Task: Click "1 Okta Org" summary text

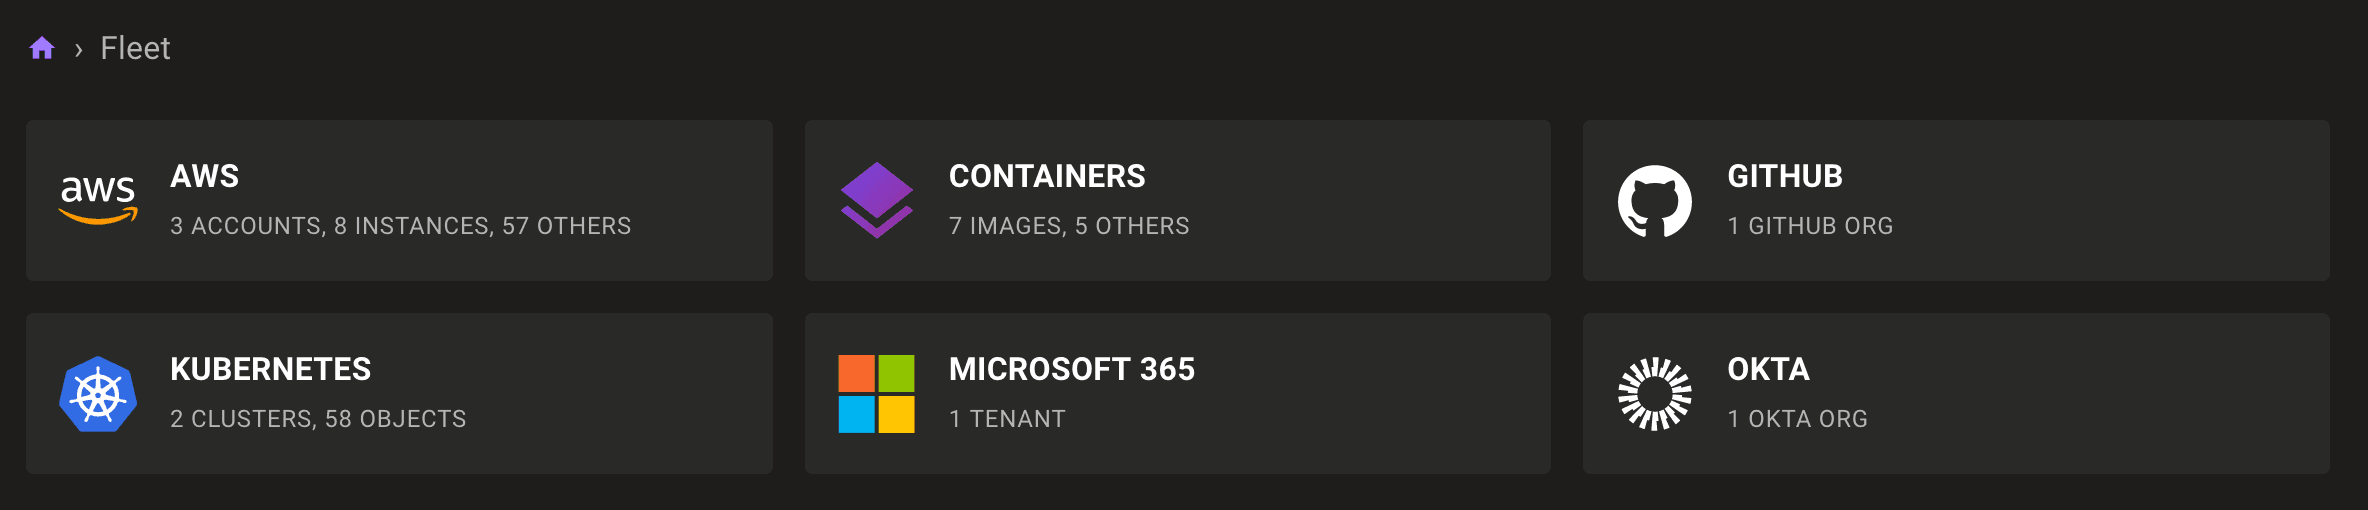Action: (x=1798, y=419)
